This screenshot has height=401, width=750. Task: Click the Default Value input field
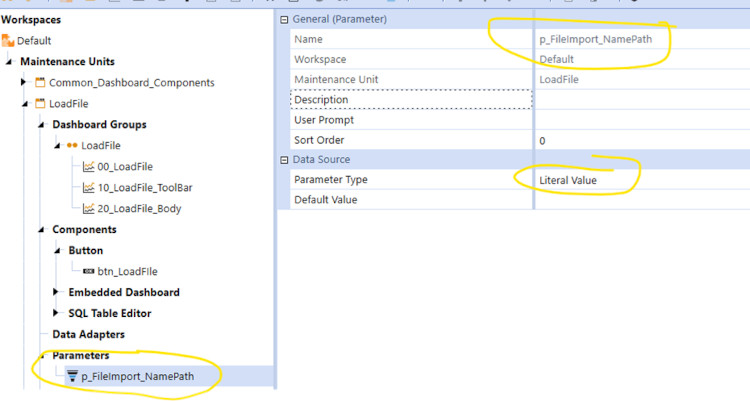(640, 200)
